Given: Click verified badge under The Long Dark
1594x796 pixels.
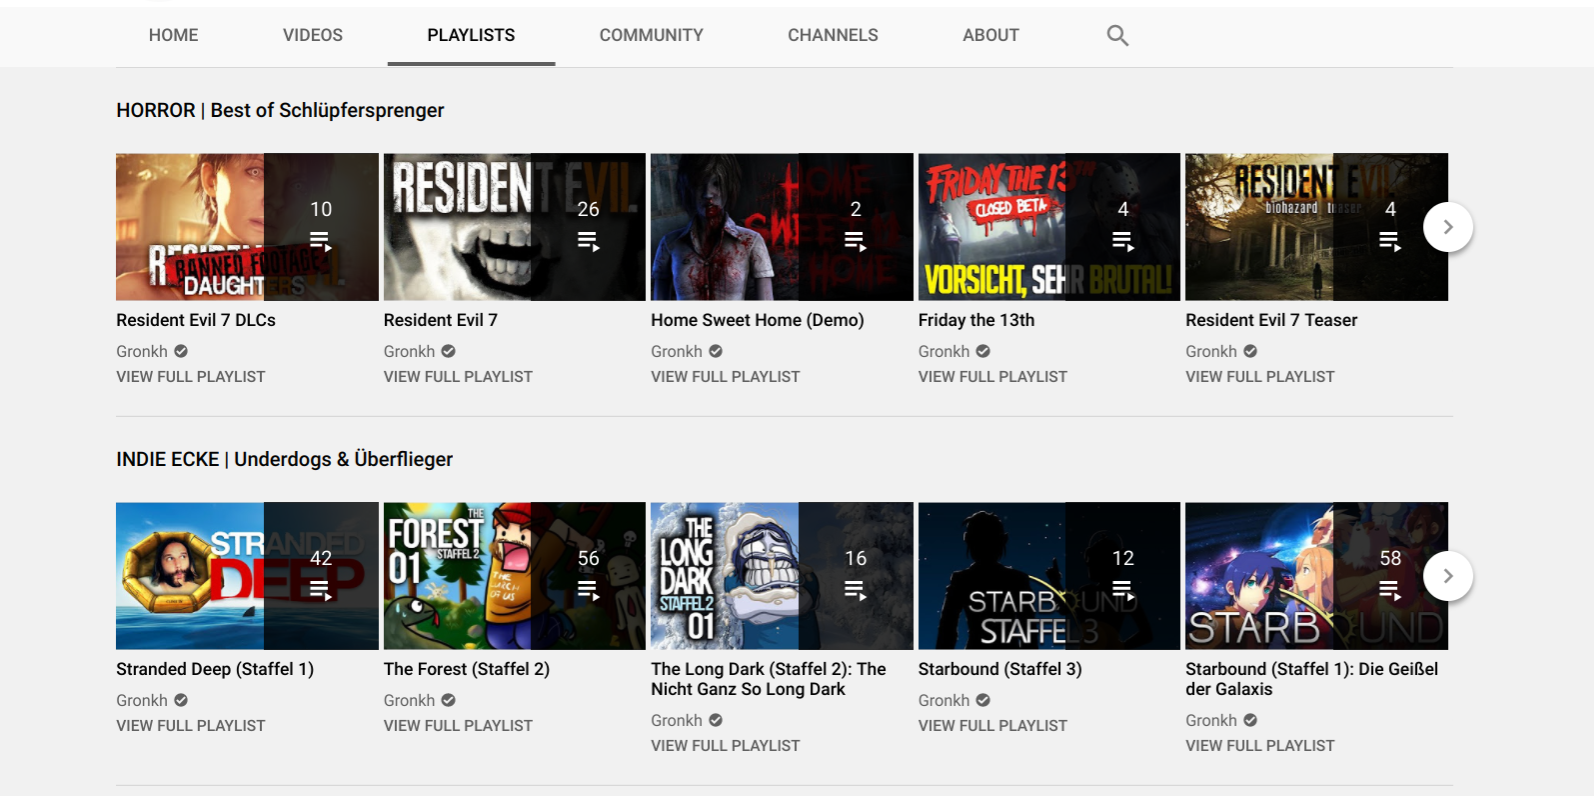Looking at the screenshot, I should 715,720.
